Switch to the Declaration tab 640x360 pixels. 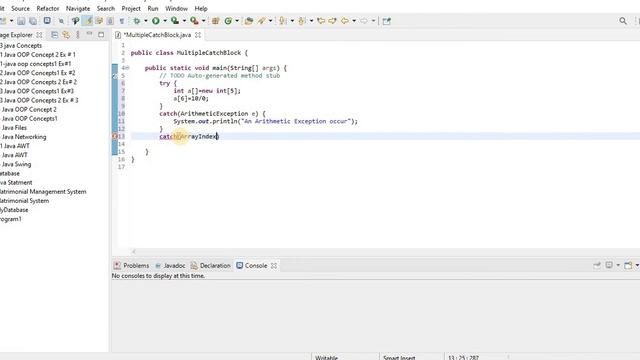[211, 266]
